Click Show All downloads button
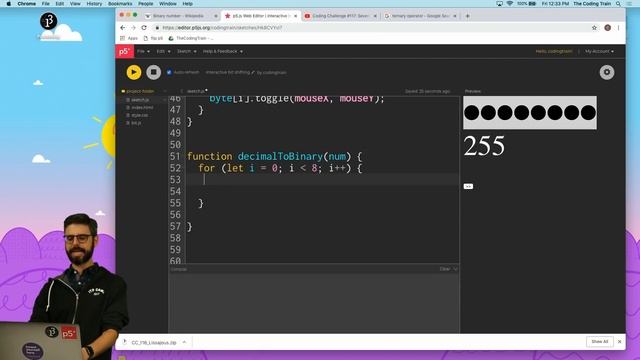640x360 pixels. point(600,342)
